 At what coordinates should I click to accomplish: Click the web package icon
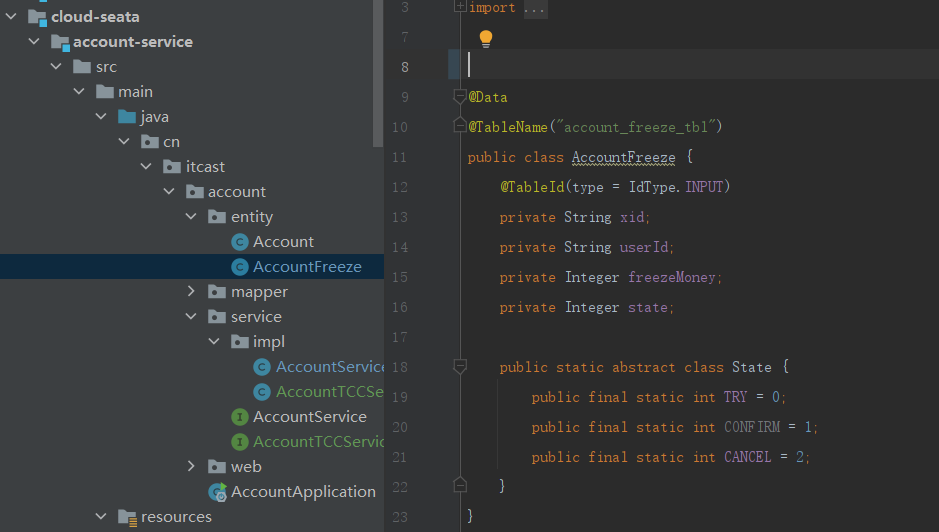click(217, 466)
